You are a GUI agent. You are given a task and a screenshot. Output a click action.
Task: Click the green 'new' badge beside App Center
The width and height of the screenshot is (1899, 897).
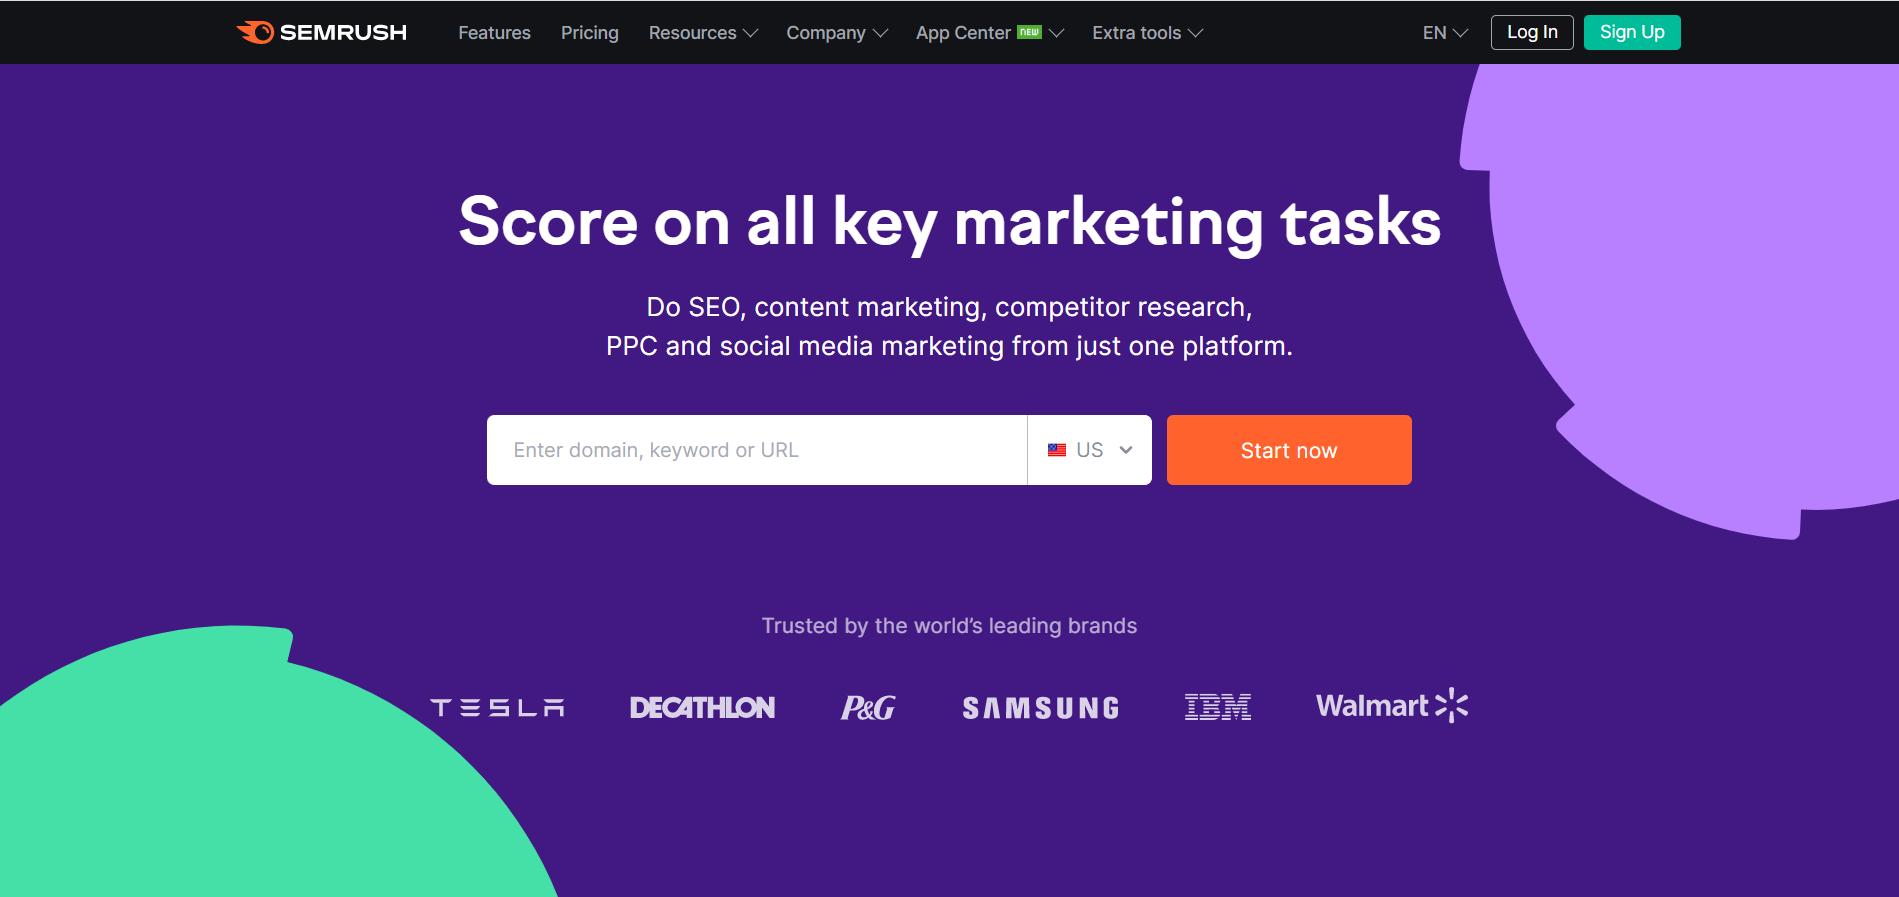click(x=1029, y=32)
